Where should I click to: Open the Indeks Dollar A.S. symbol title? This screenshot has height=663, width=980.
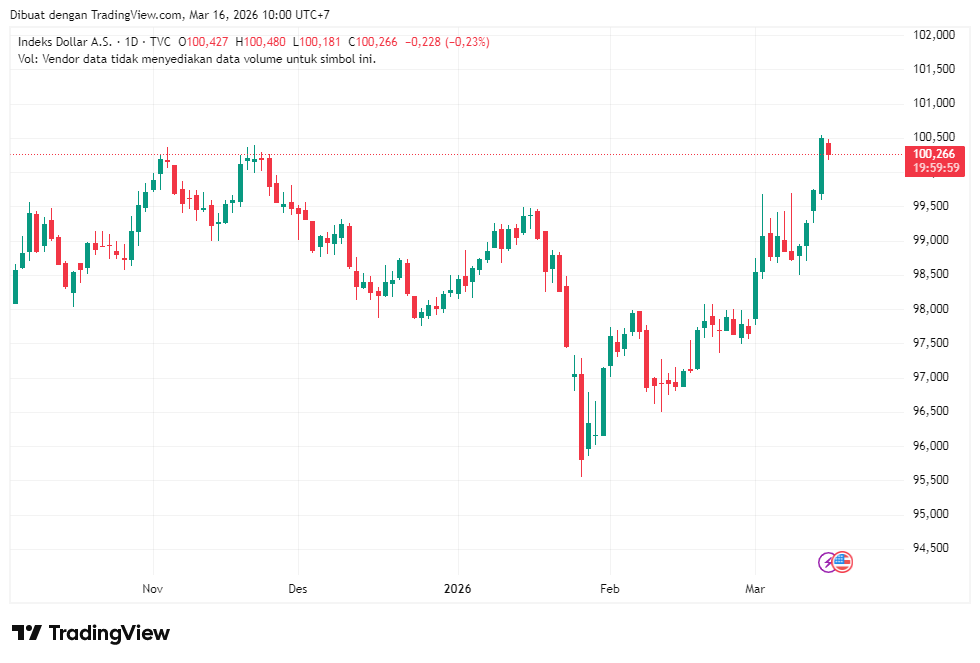(x=65, y=42)
